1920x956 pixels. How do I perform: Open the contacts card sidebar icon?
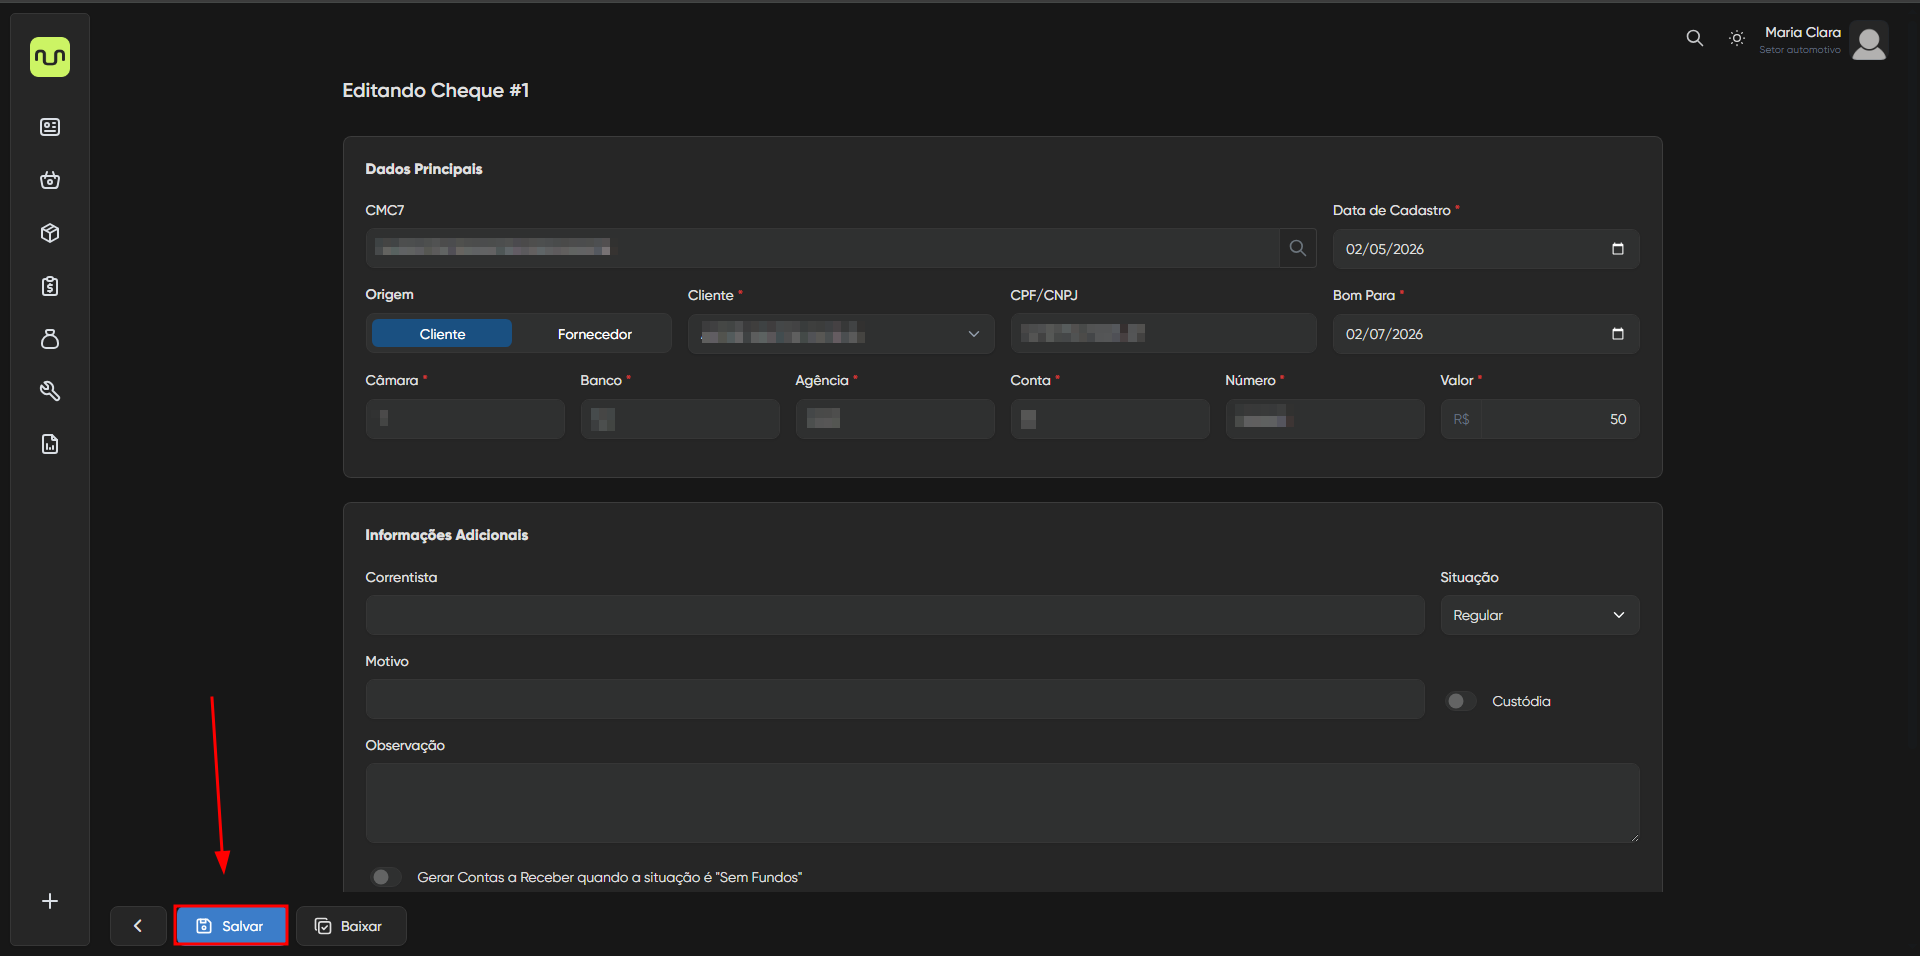pyautogui.click(x=50, y=127)
